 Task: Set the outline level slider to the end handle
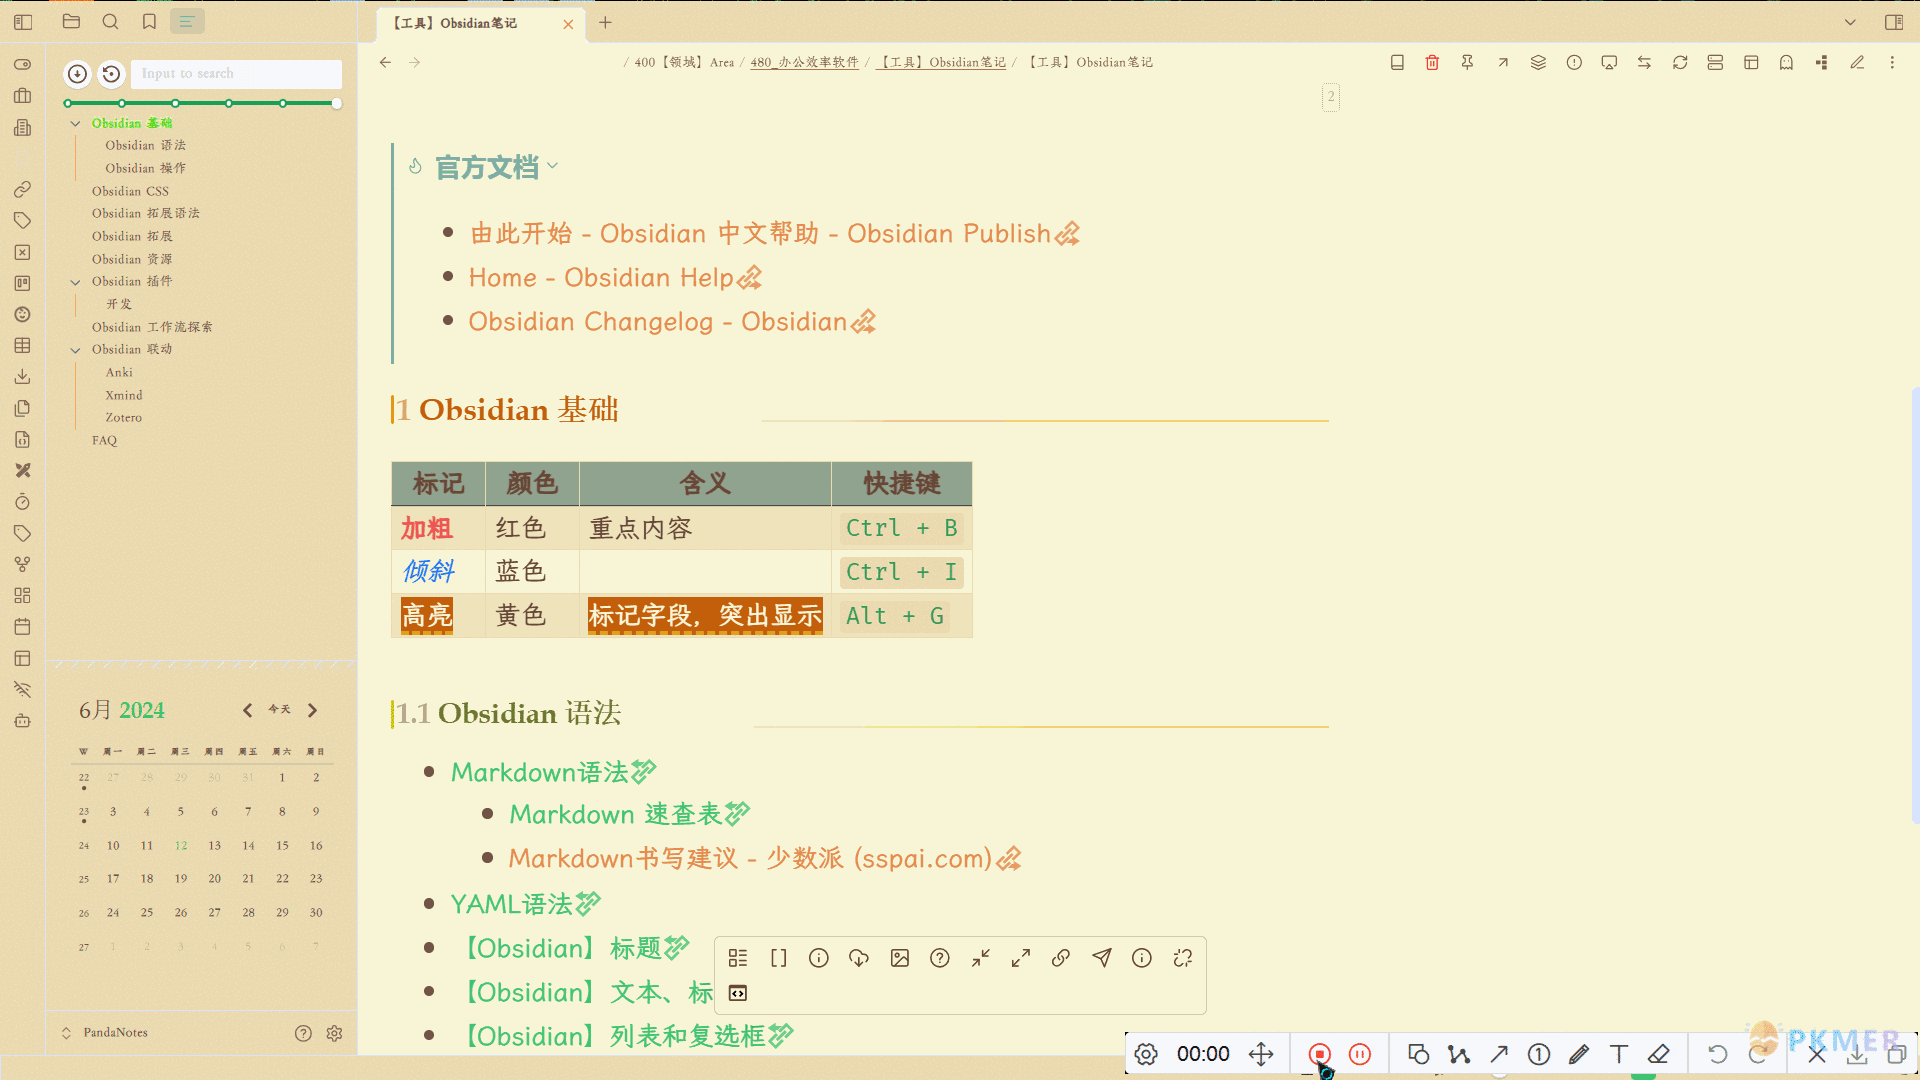337,103
